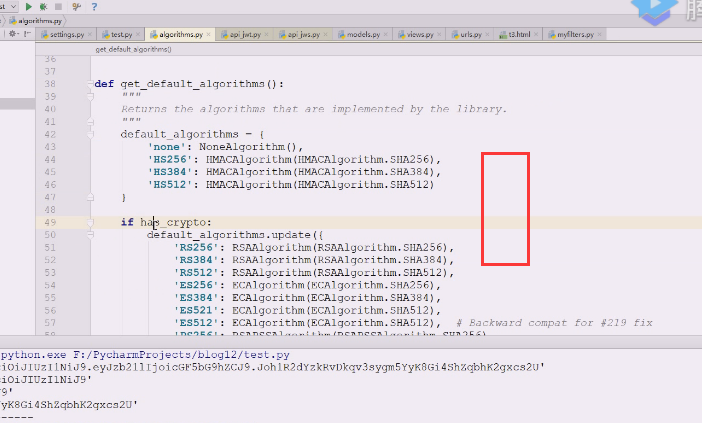Click default_algorithms.update({ on line 50
Viewport: 702px width, 423px height.
click(235, 235)
